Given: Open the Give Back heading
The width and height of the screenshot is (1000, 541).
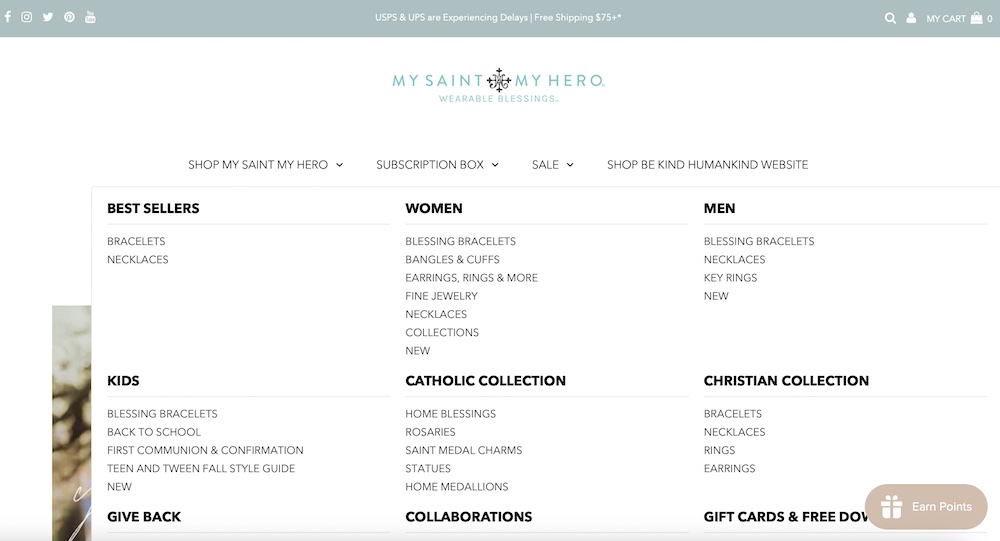Looking at the screenshot, I should (x=144, y=517).
